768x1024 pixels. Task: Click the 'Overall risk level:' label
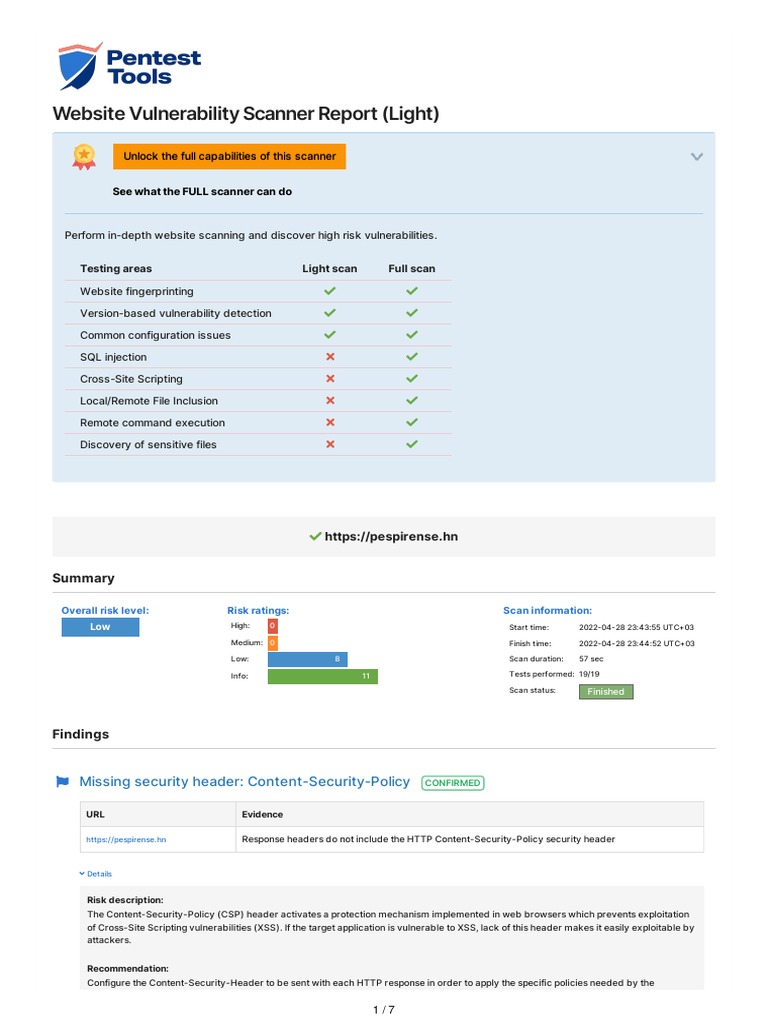[105, 611]
